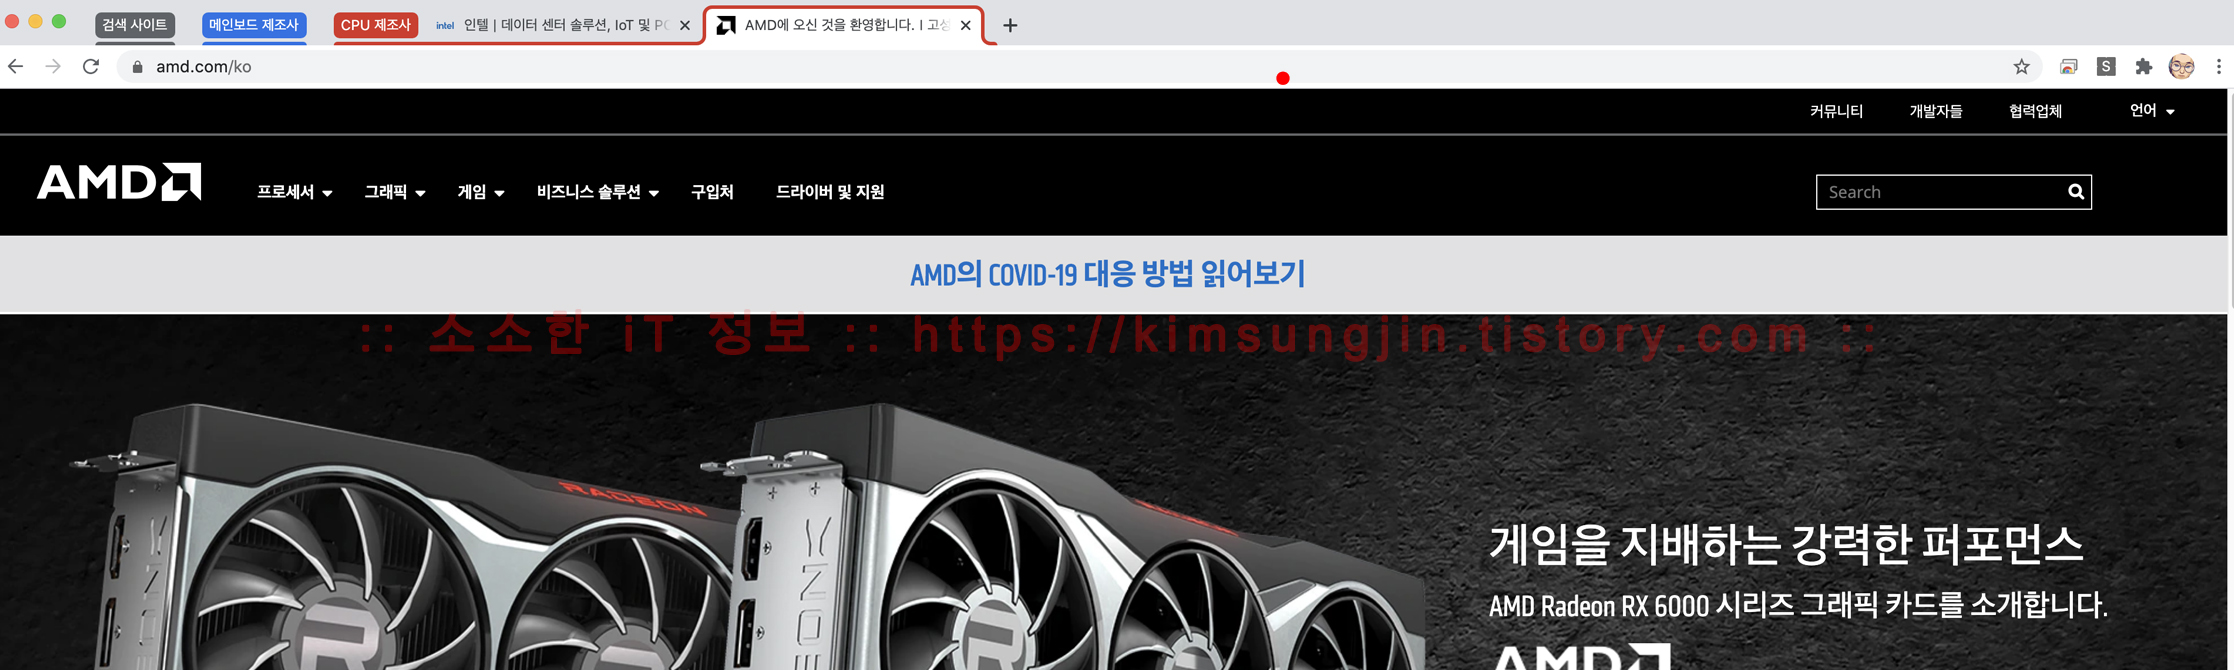Viewport: 2234px width, 670px height.
Task: Bookmark this page with the star icon
Action: pos(2021,67)
